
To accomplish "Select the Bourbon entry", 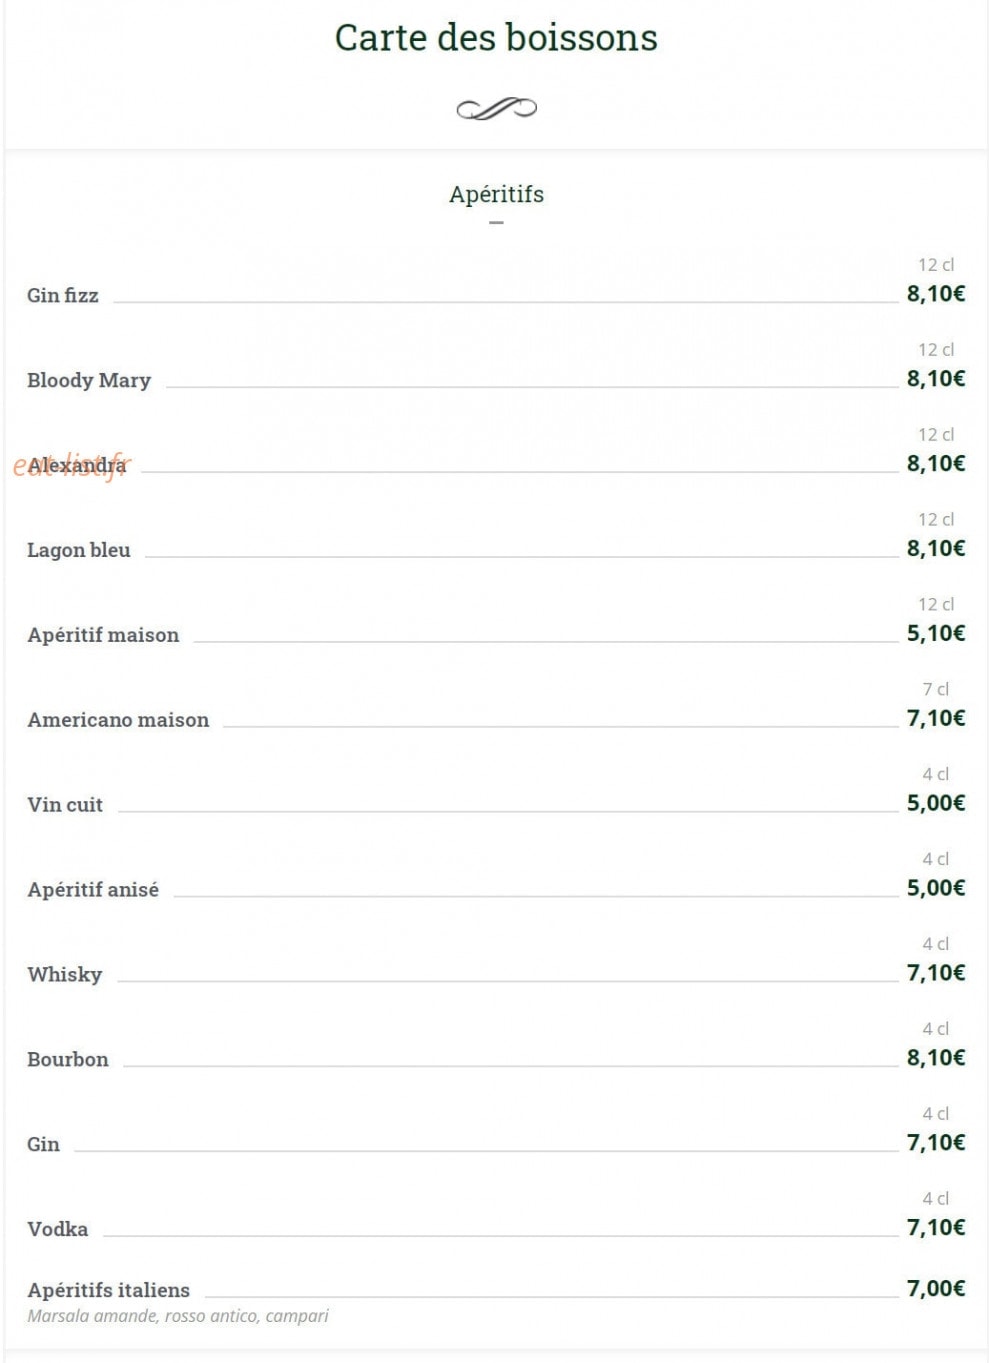I will coord(68,1060).
